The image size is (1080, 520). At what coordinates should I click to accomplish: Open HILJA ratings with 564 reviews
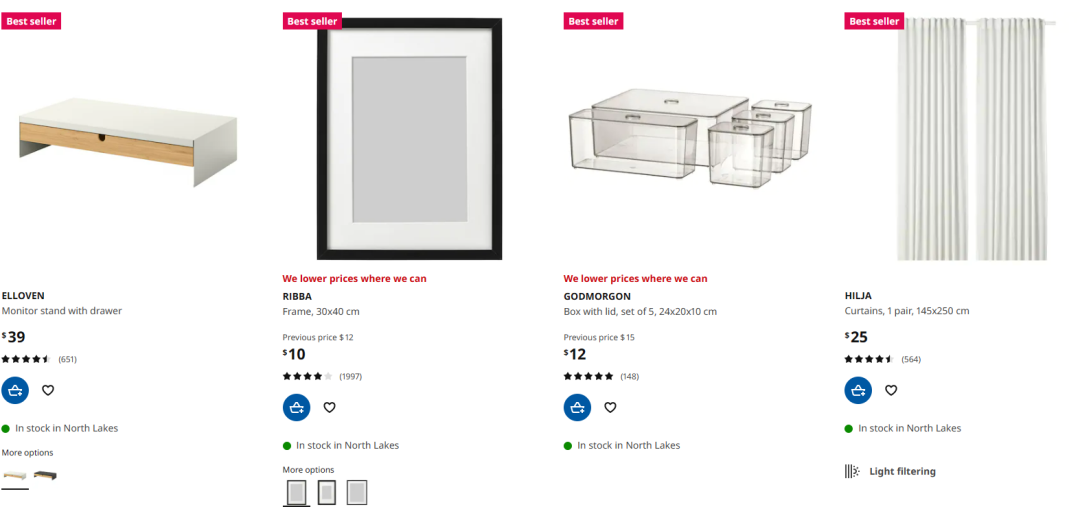click(882, 360)
